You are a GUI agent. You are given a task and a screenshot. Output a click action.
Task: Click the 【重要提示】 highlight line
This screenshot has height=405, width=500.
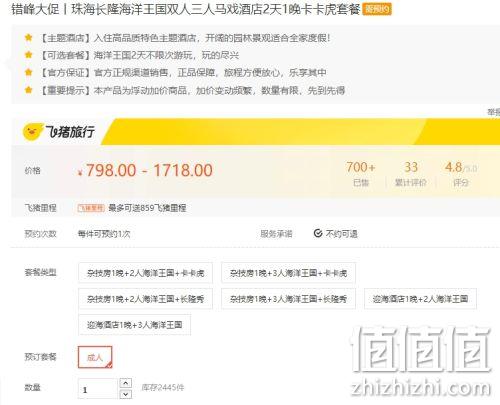(x=192, y=90)
